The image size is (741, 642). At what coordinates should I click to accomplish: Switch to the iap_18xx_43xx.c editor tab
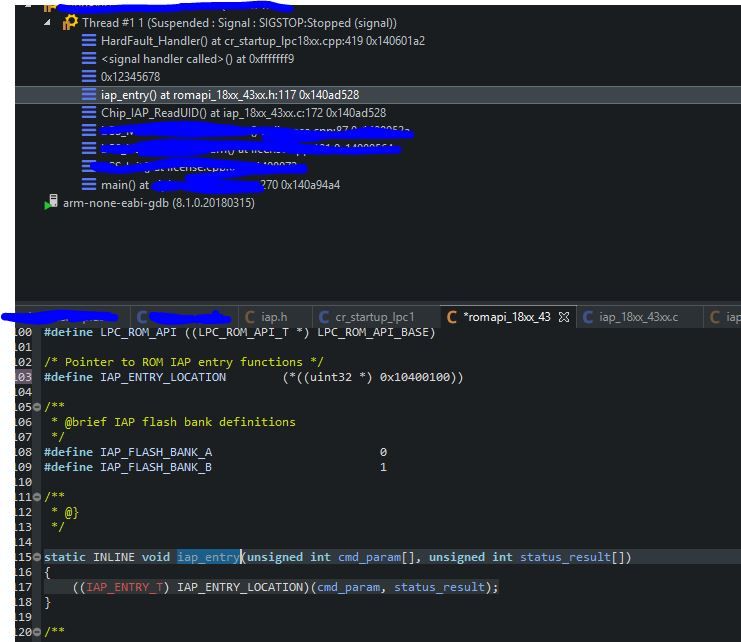click(638, 317)
